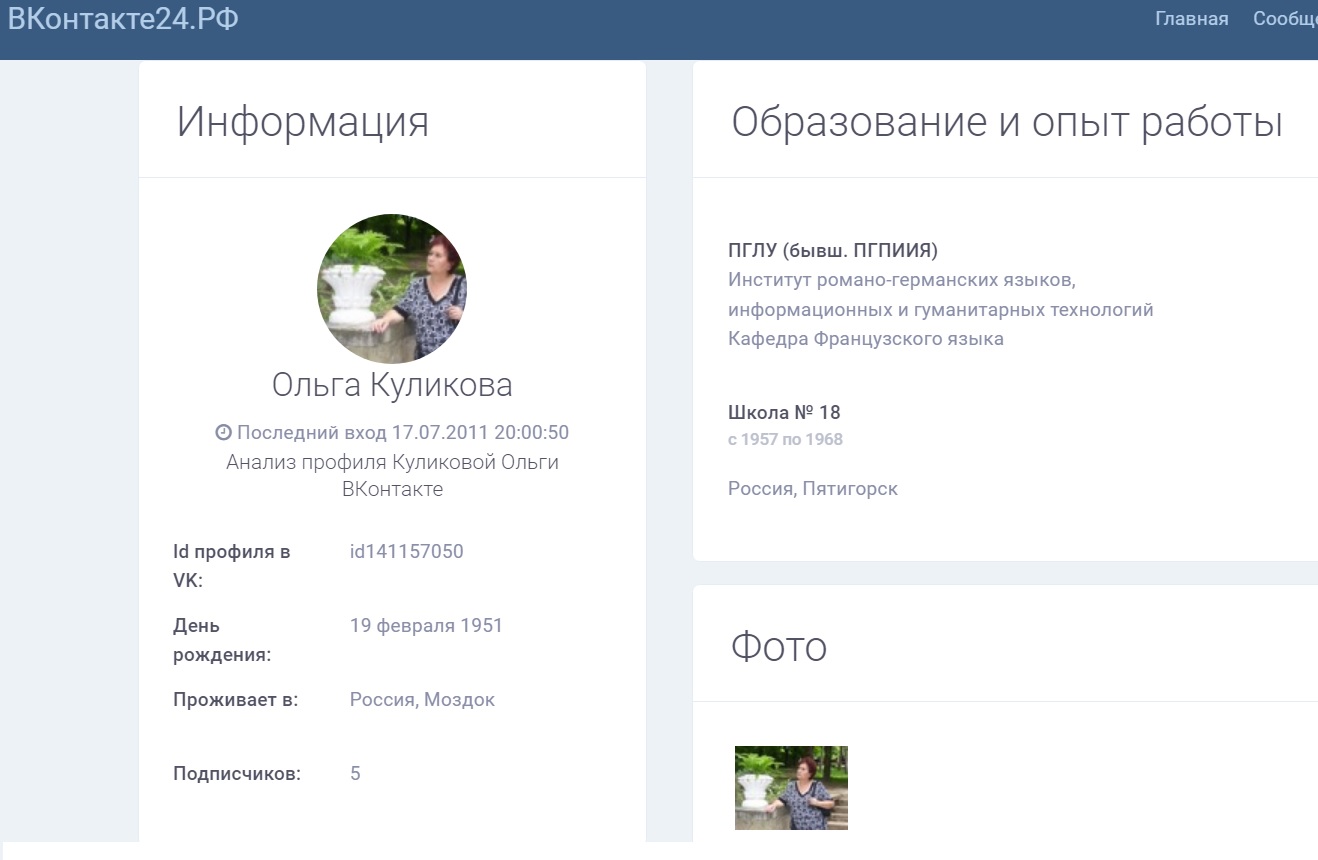Click the Последний вход 17.07.2011 timestamp
1318x860 pixels.
point(403,433)
